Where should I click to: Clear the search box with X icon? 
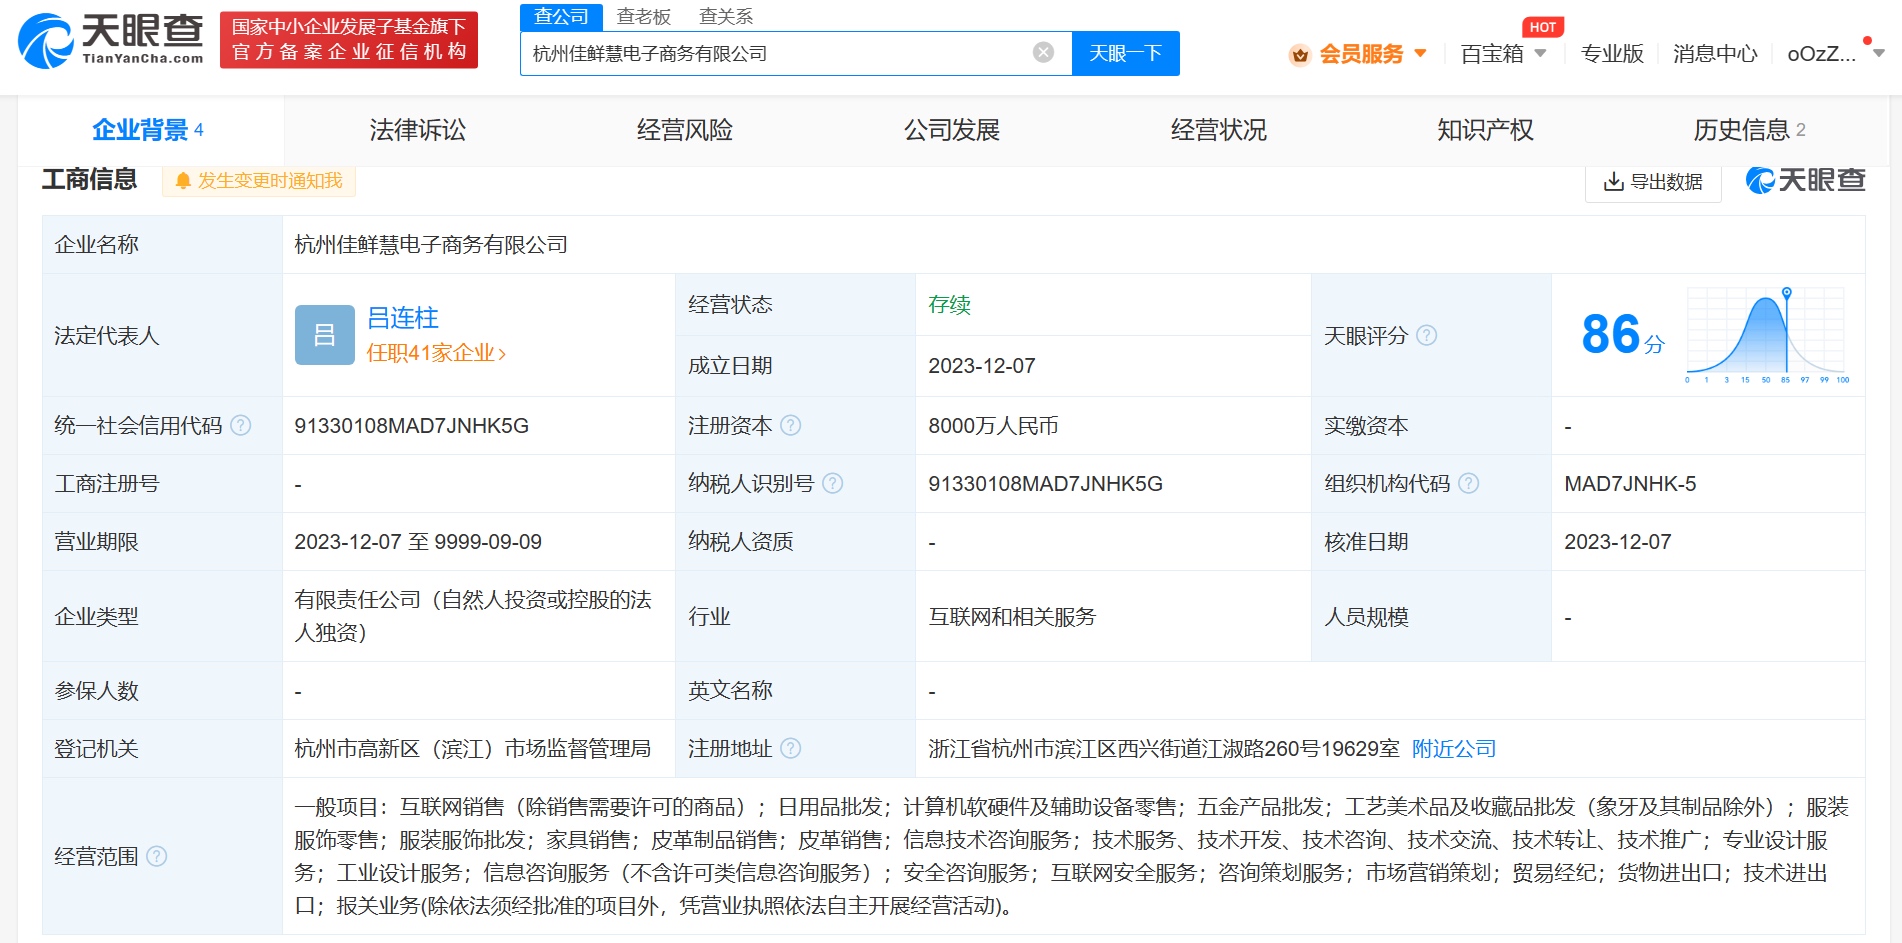tap(1043, 53)
